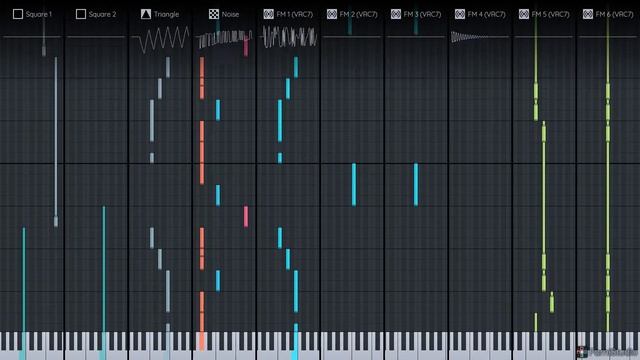Click the highlighted orange piano key under Noise

point(202,342)
